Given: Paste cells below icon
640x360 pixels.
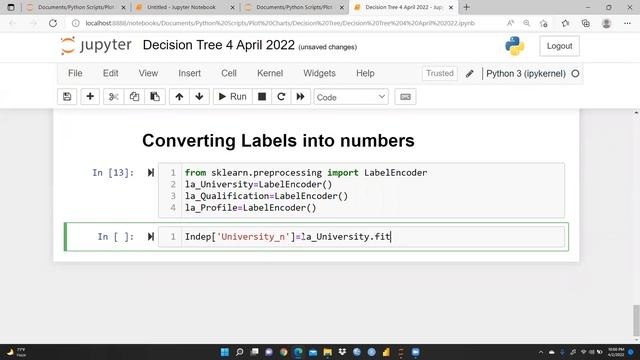Looking at the screenshot, I should 155,97.
